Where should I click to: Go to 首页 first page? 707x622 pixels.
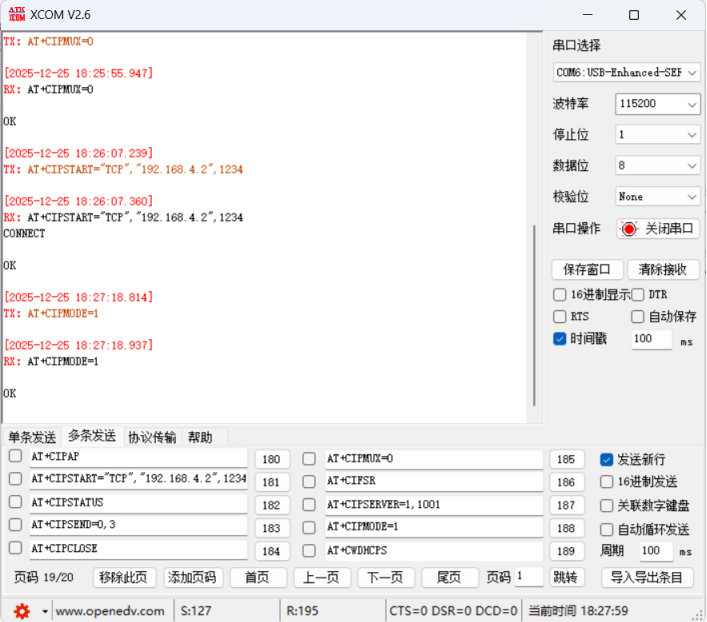tap(257, 577)
